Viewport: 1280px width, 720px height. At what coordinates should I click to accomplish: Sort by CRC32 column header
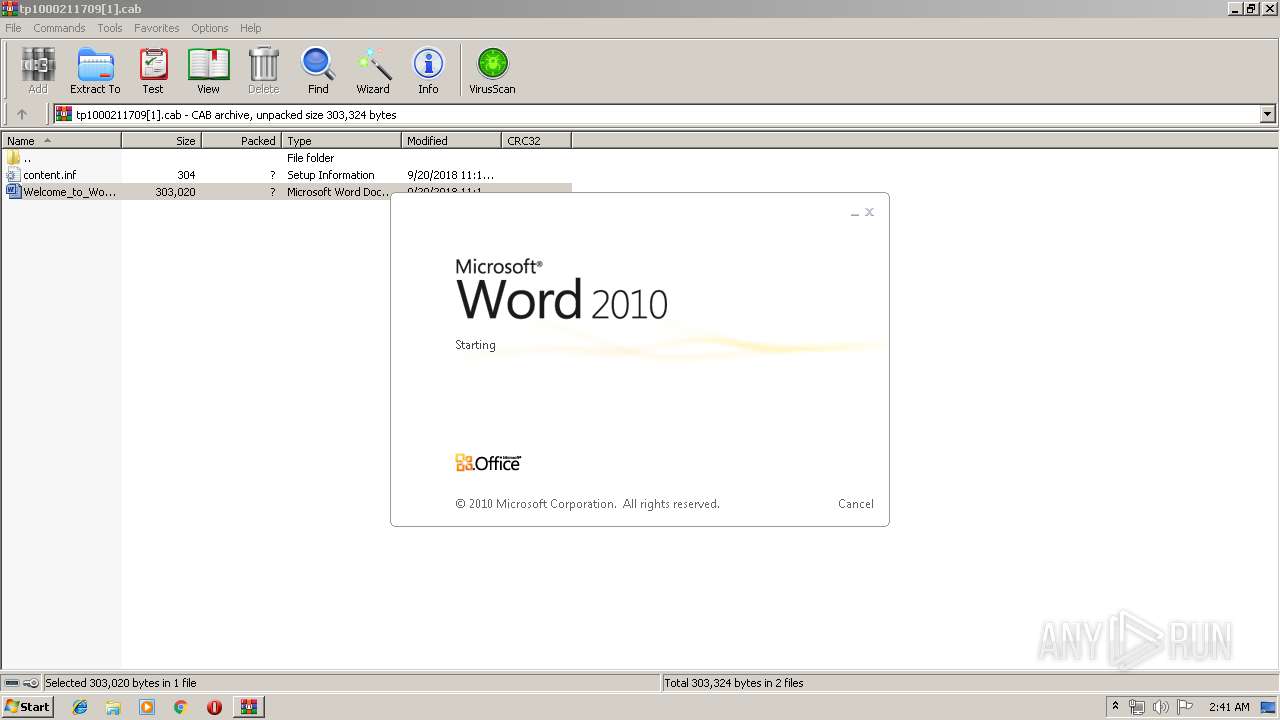[536, 141]
